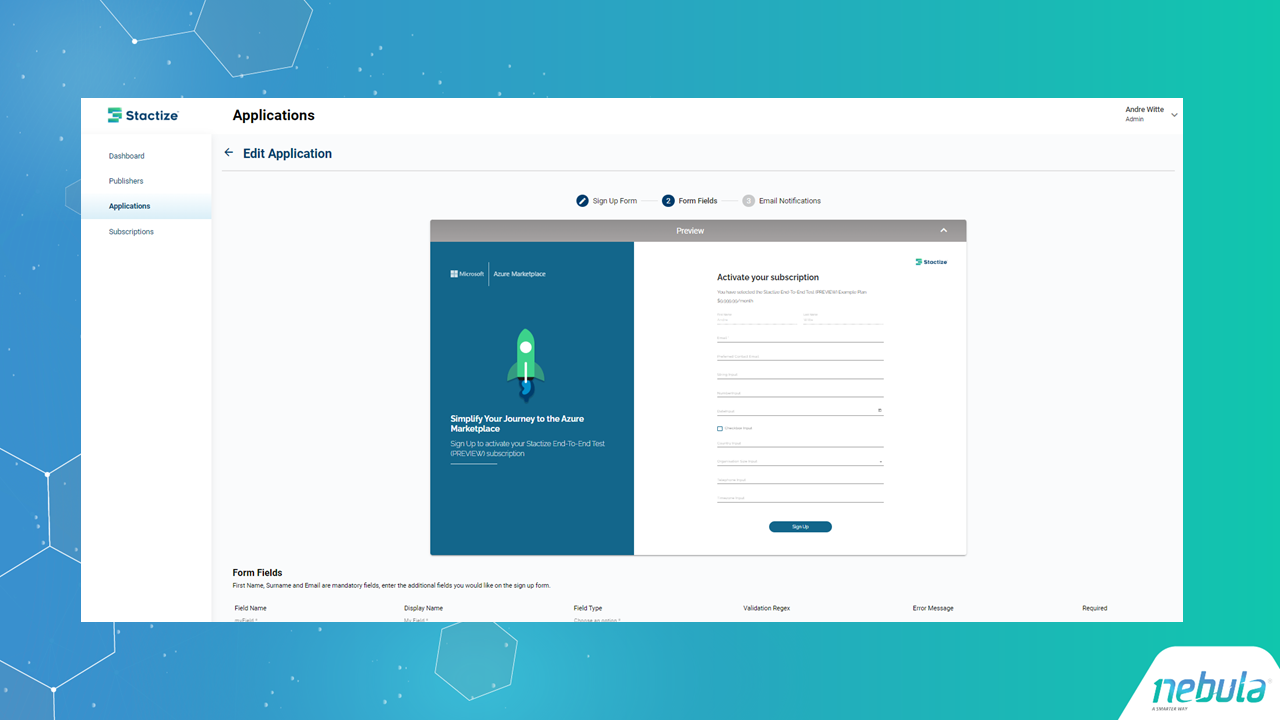
Task: Click the Form Fields section heading
Action: pos(257,573)
